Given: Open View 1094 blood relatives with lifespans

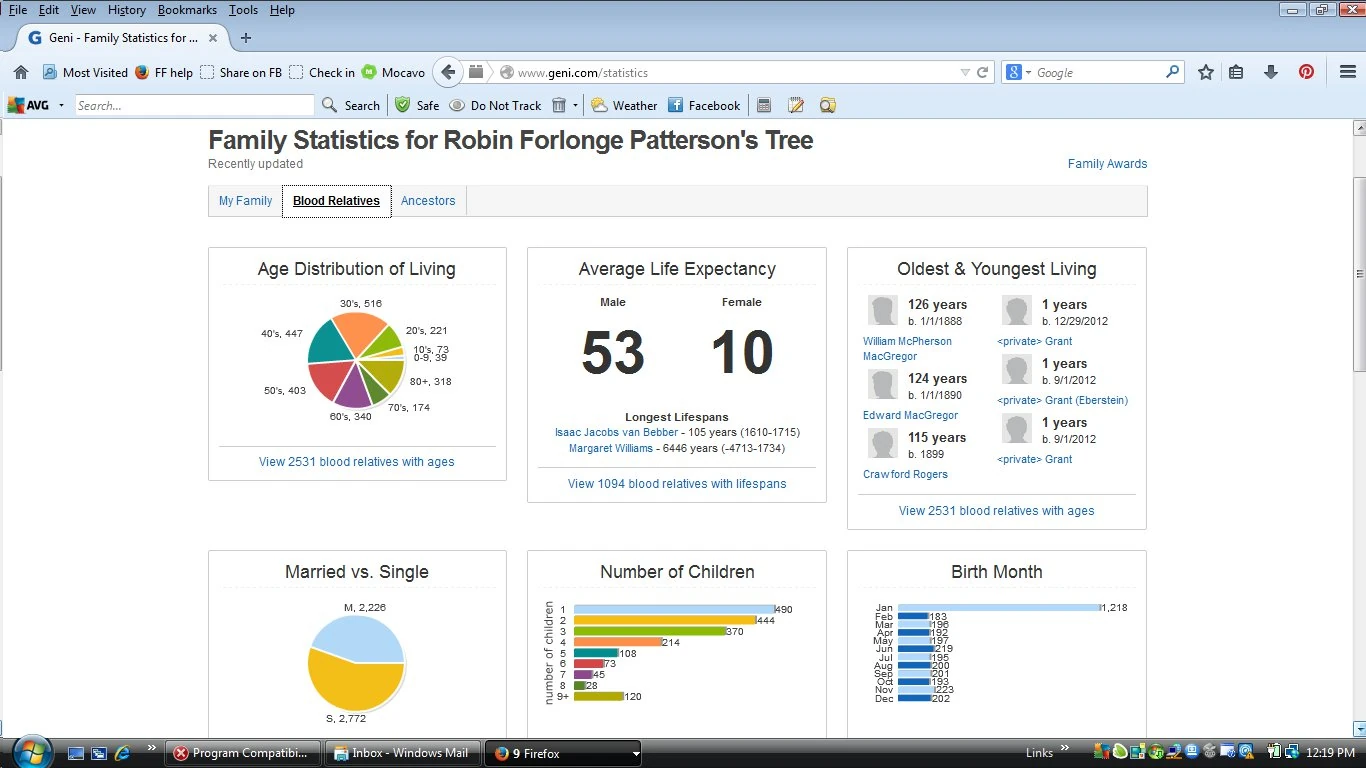Looking at the screenshot, I should point(677,484).
